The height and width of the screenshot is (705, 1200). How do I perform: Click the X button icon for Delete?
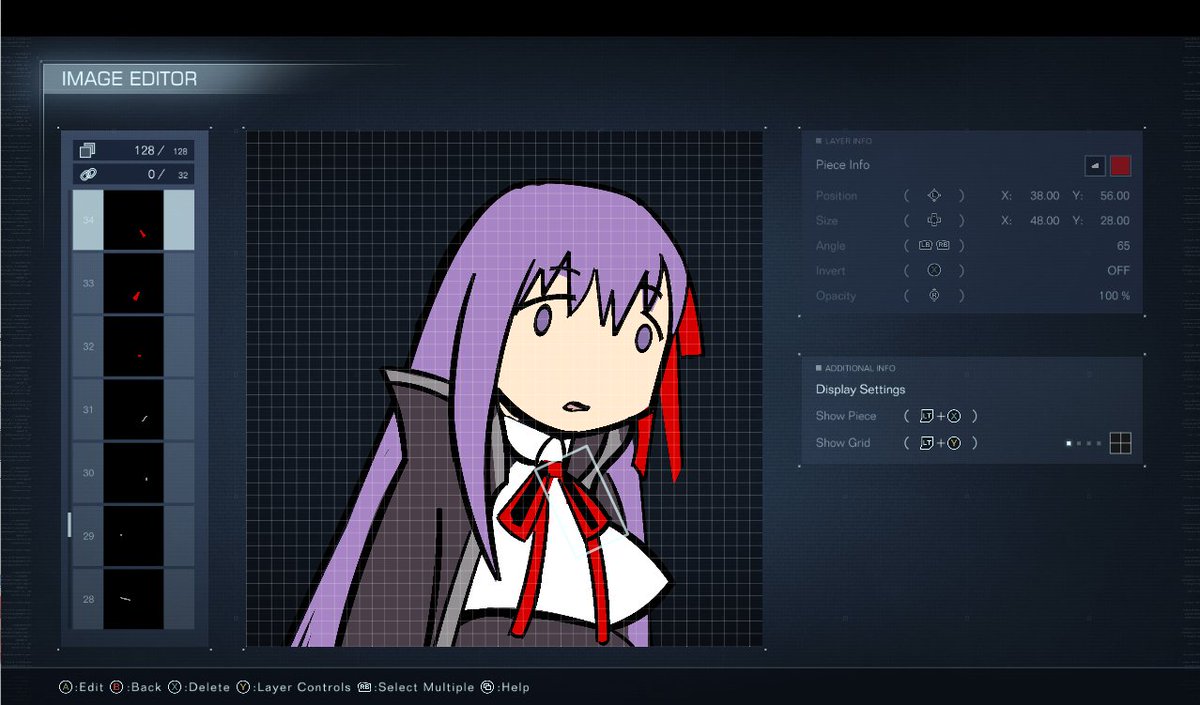tap(174, 687)
